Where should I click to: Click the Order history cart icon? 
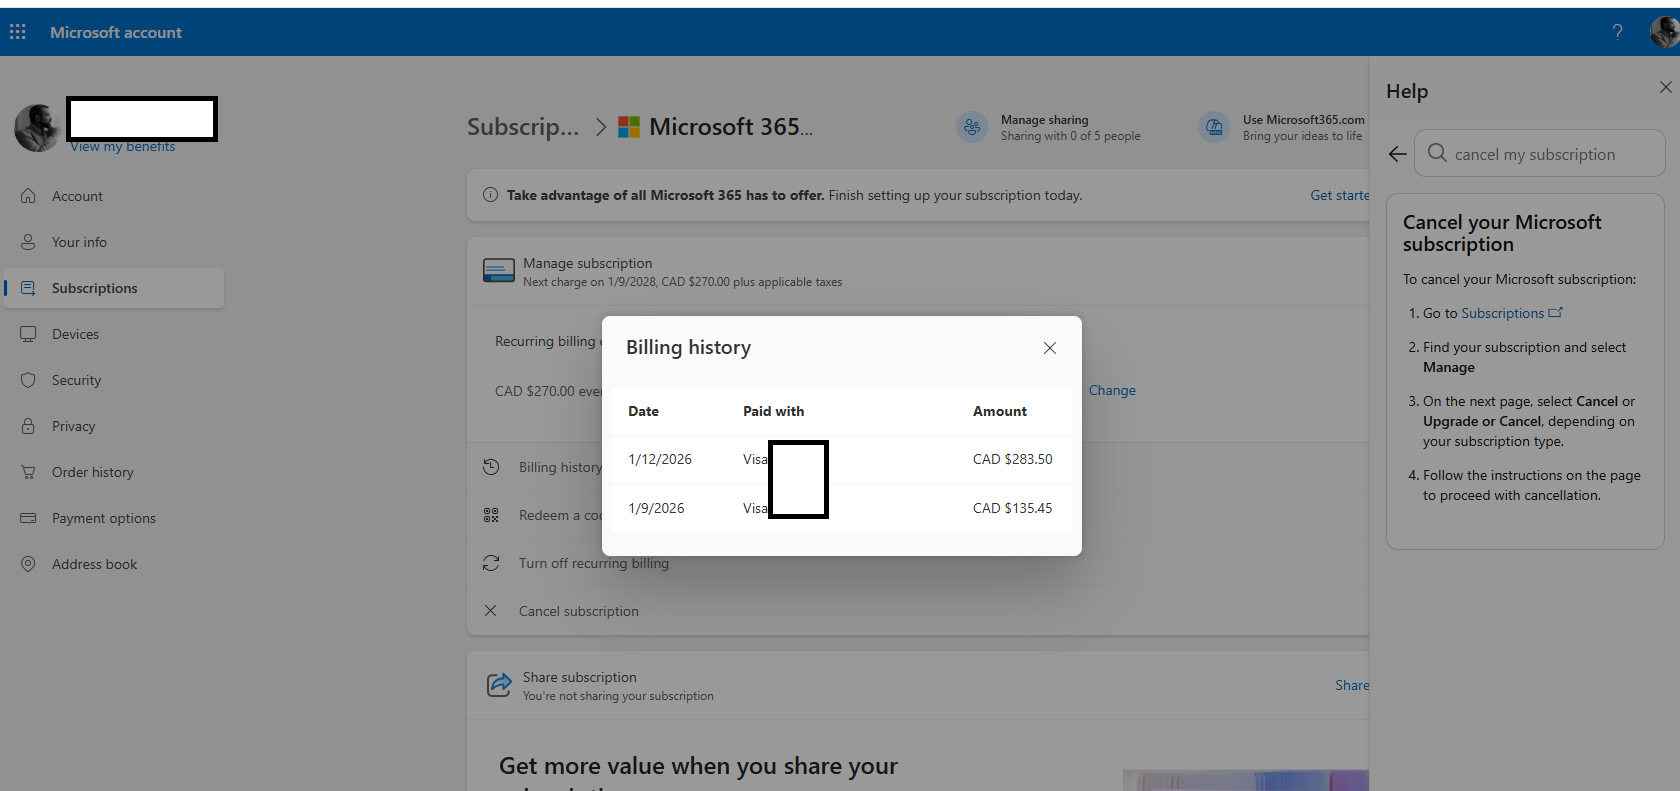28,472
